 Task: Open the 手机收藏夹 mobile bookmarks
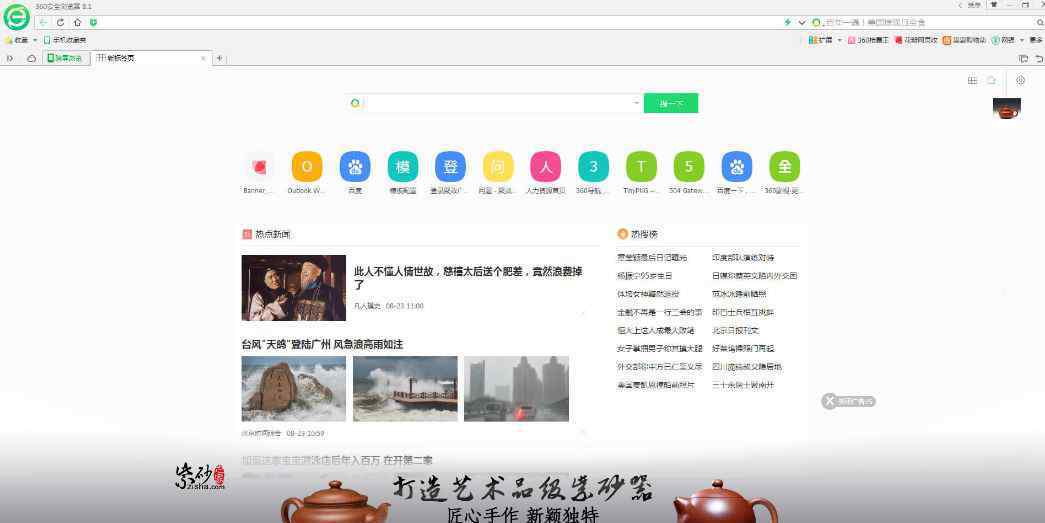pos(65,40)
